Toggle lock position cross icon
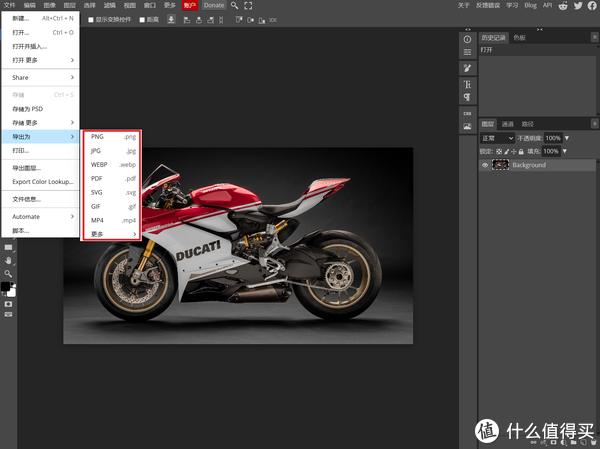600x449 pixels. [514, 152]
